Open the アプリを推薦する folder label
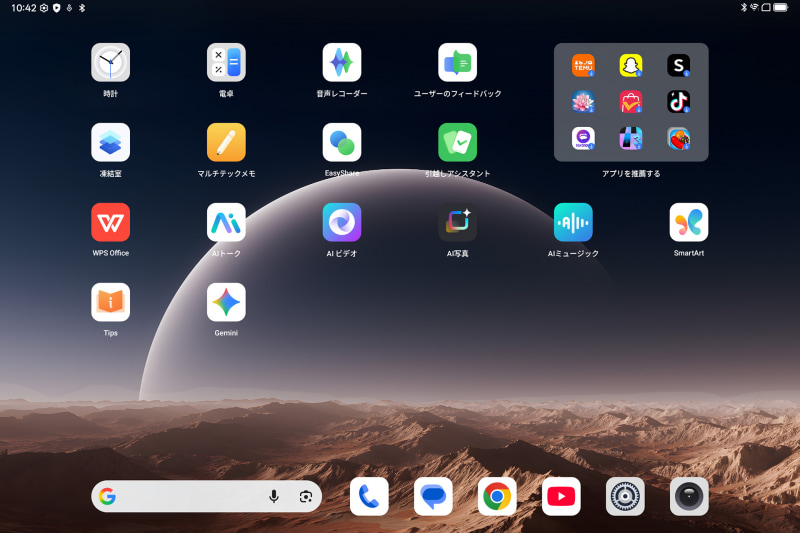The height and width of the screenshot is (533, 800). pyautogui.click(x=631, y=174)
